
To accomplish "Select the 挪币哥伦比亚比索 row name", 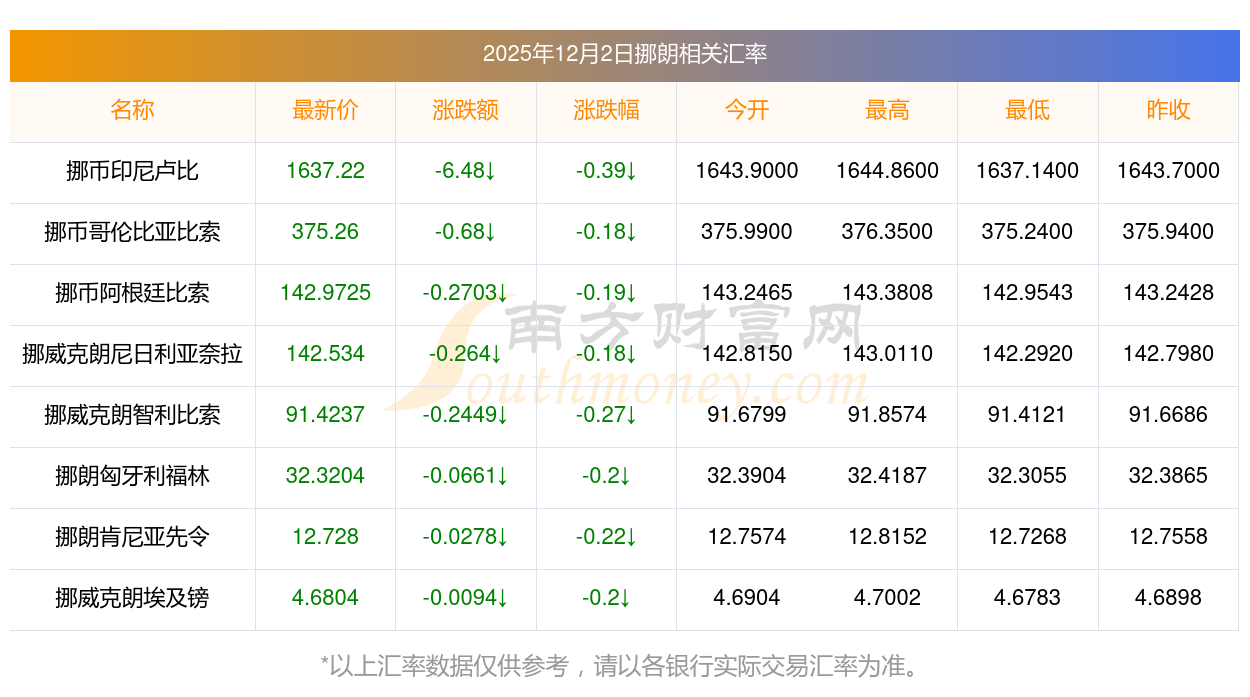I will (133, 232).
